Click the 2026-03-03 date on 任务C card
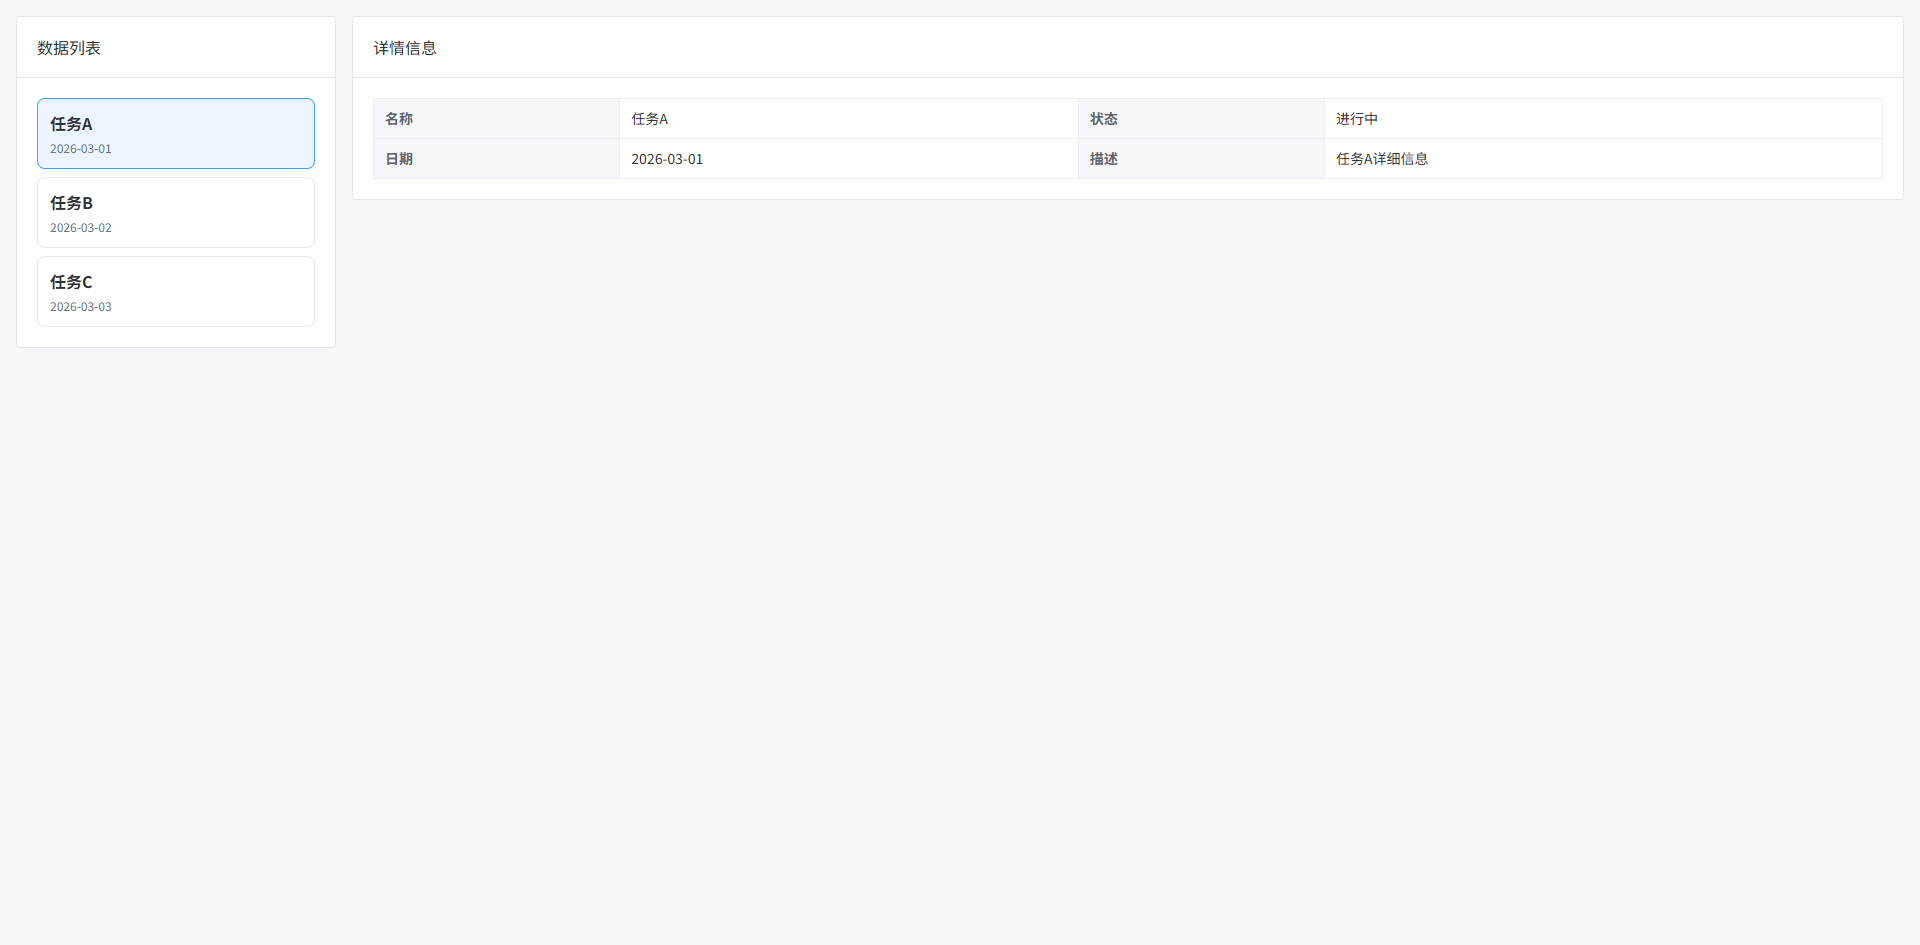The width and height of the screenshot is (1920, 945). pos(81,307)
